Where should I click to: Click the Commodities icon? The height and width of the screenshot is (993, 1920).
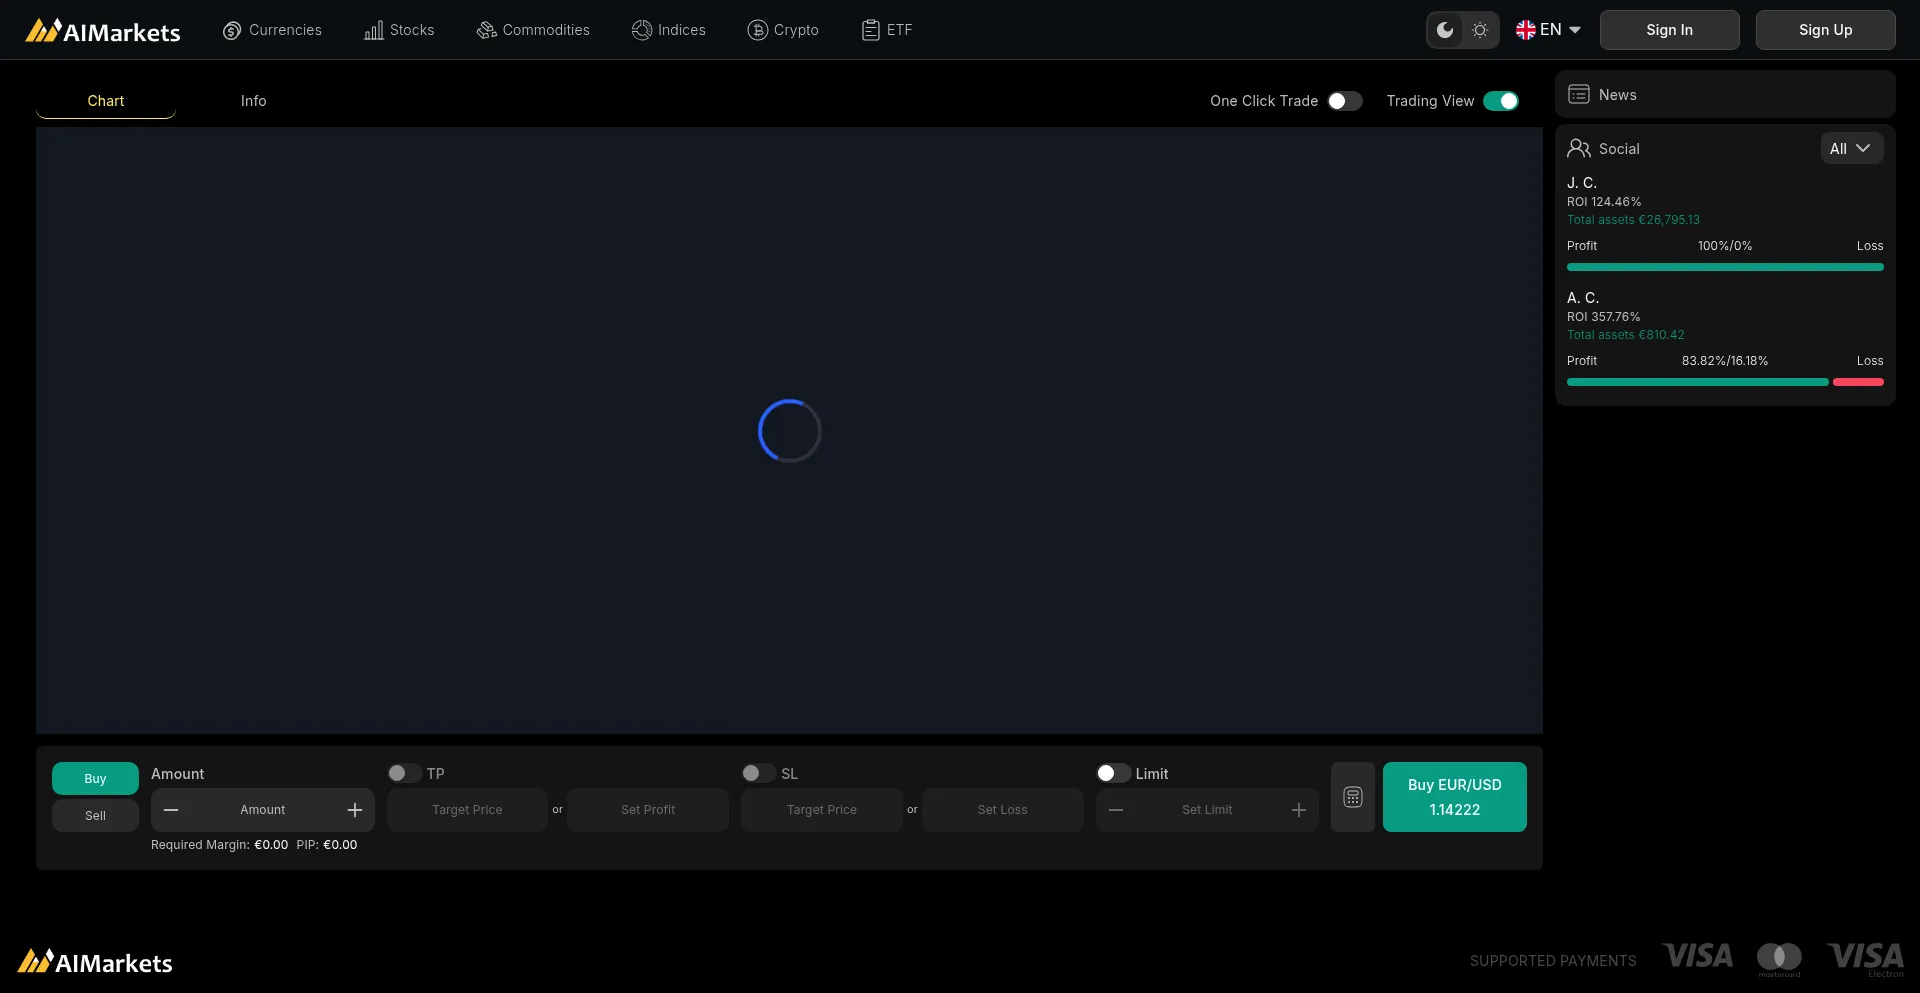point(486,31)
